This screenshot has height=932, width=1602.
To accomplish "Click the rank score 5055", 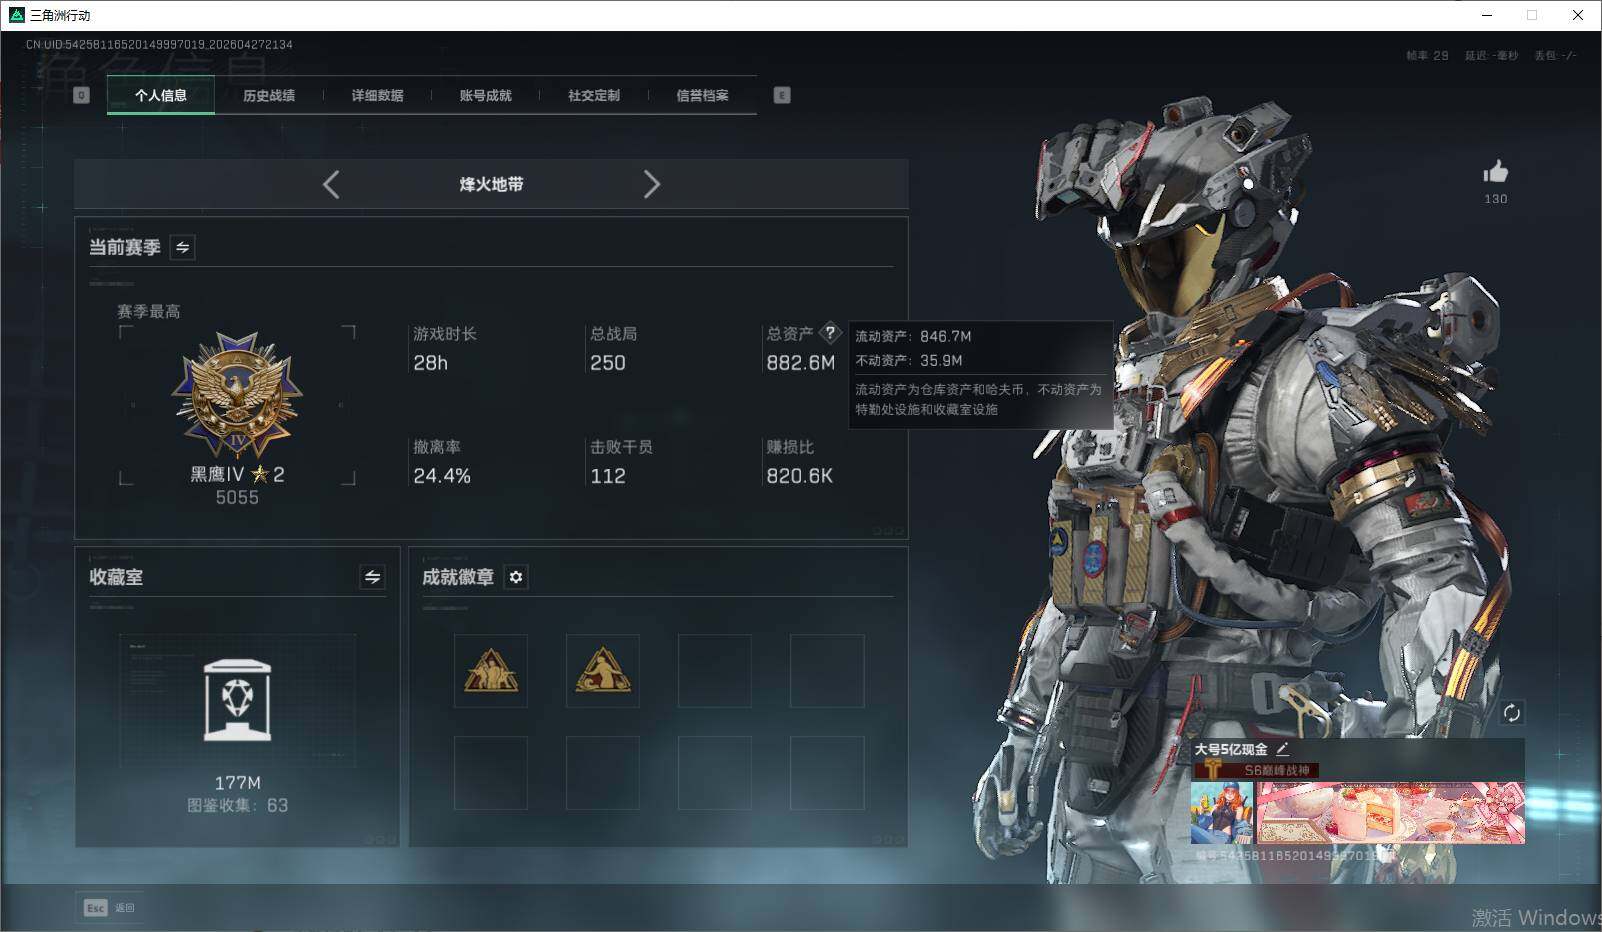I will click(x=237, y=497).
